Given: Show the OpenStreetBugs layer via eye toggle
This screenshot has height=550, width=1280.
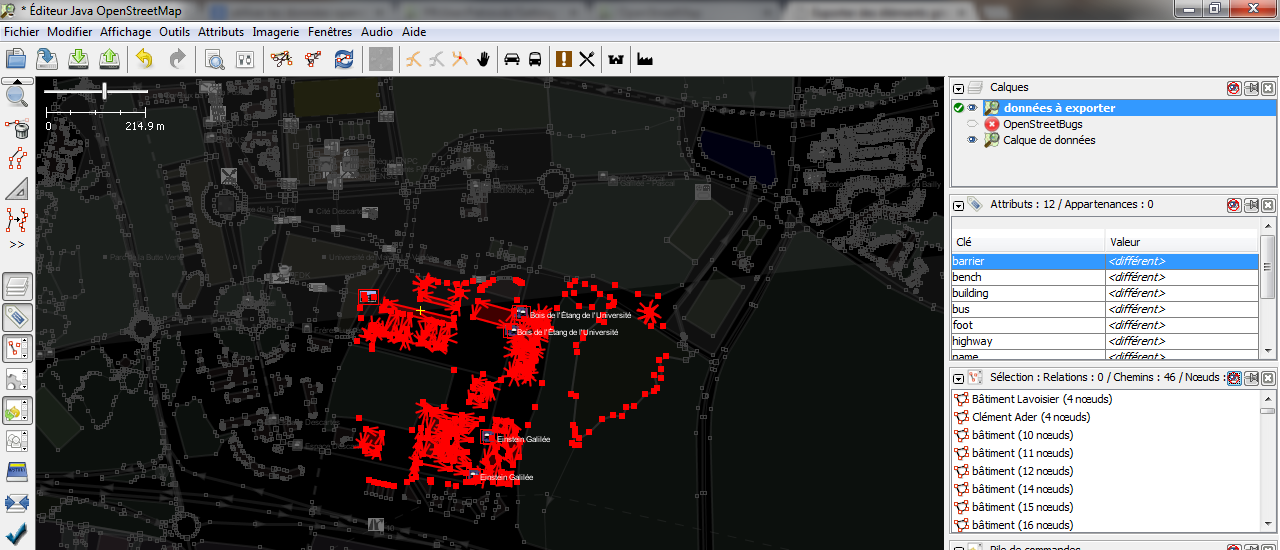Looking at the screenshot, I should pyautogui.click(x=972, y=124).
